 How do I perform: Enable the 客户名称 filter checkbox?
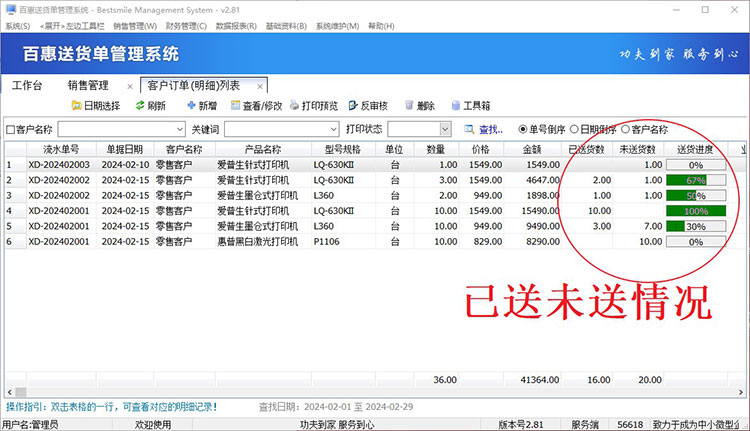(11, 130)
